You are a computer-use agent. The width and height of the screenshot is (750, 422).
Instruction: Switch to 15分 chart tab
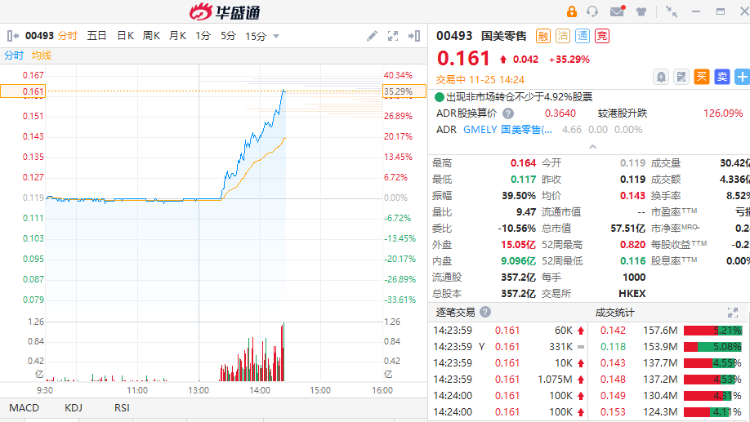255,36
